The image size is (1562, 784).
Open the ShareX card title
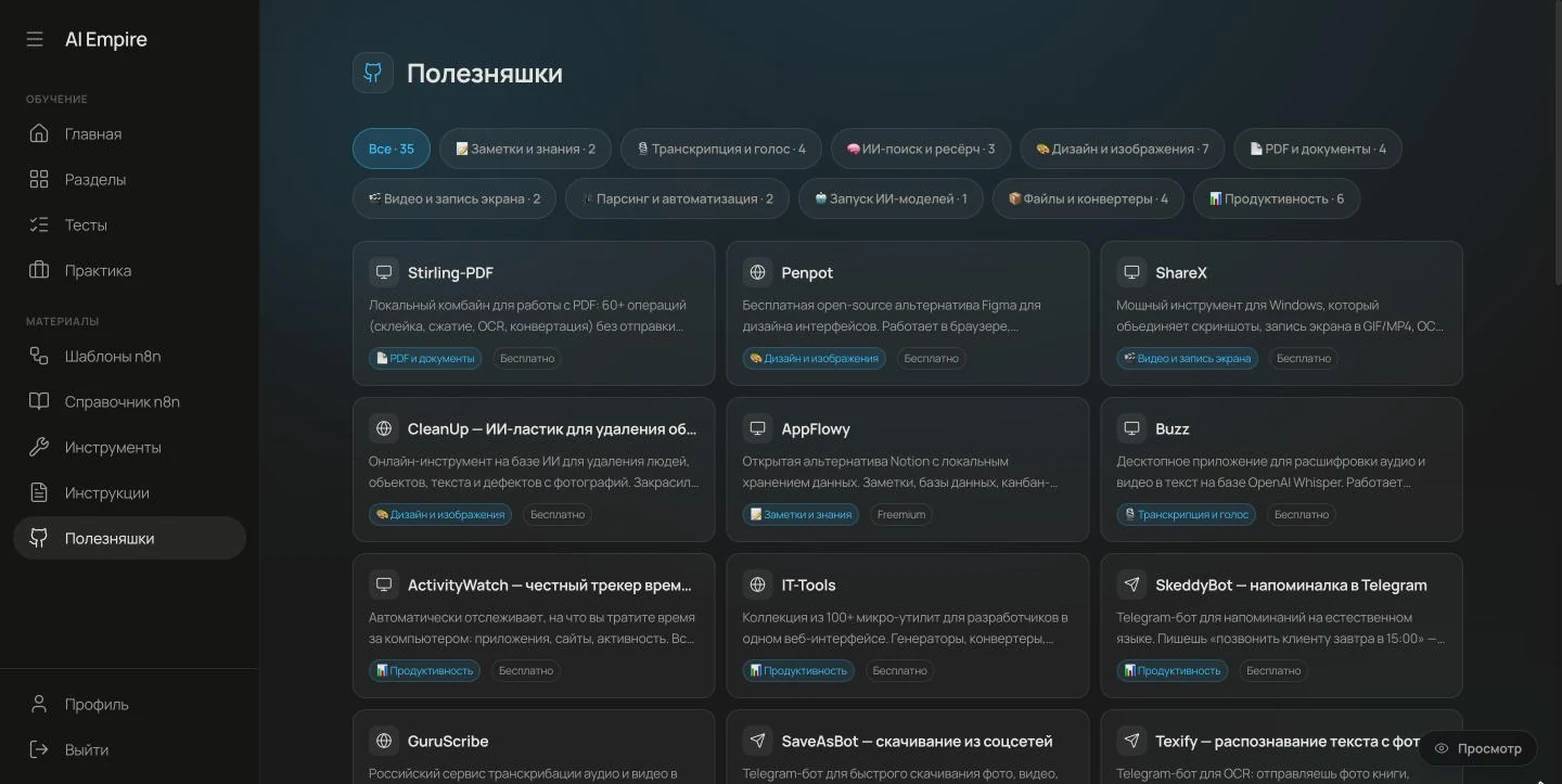click(x=1181, y=273)
